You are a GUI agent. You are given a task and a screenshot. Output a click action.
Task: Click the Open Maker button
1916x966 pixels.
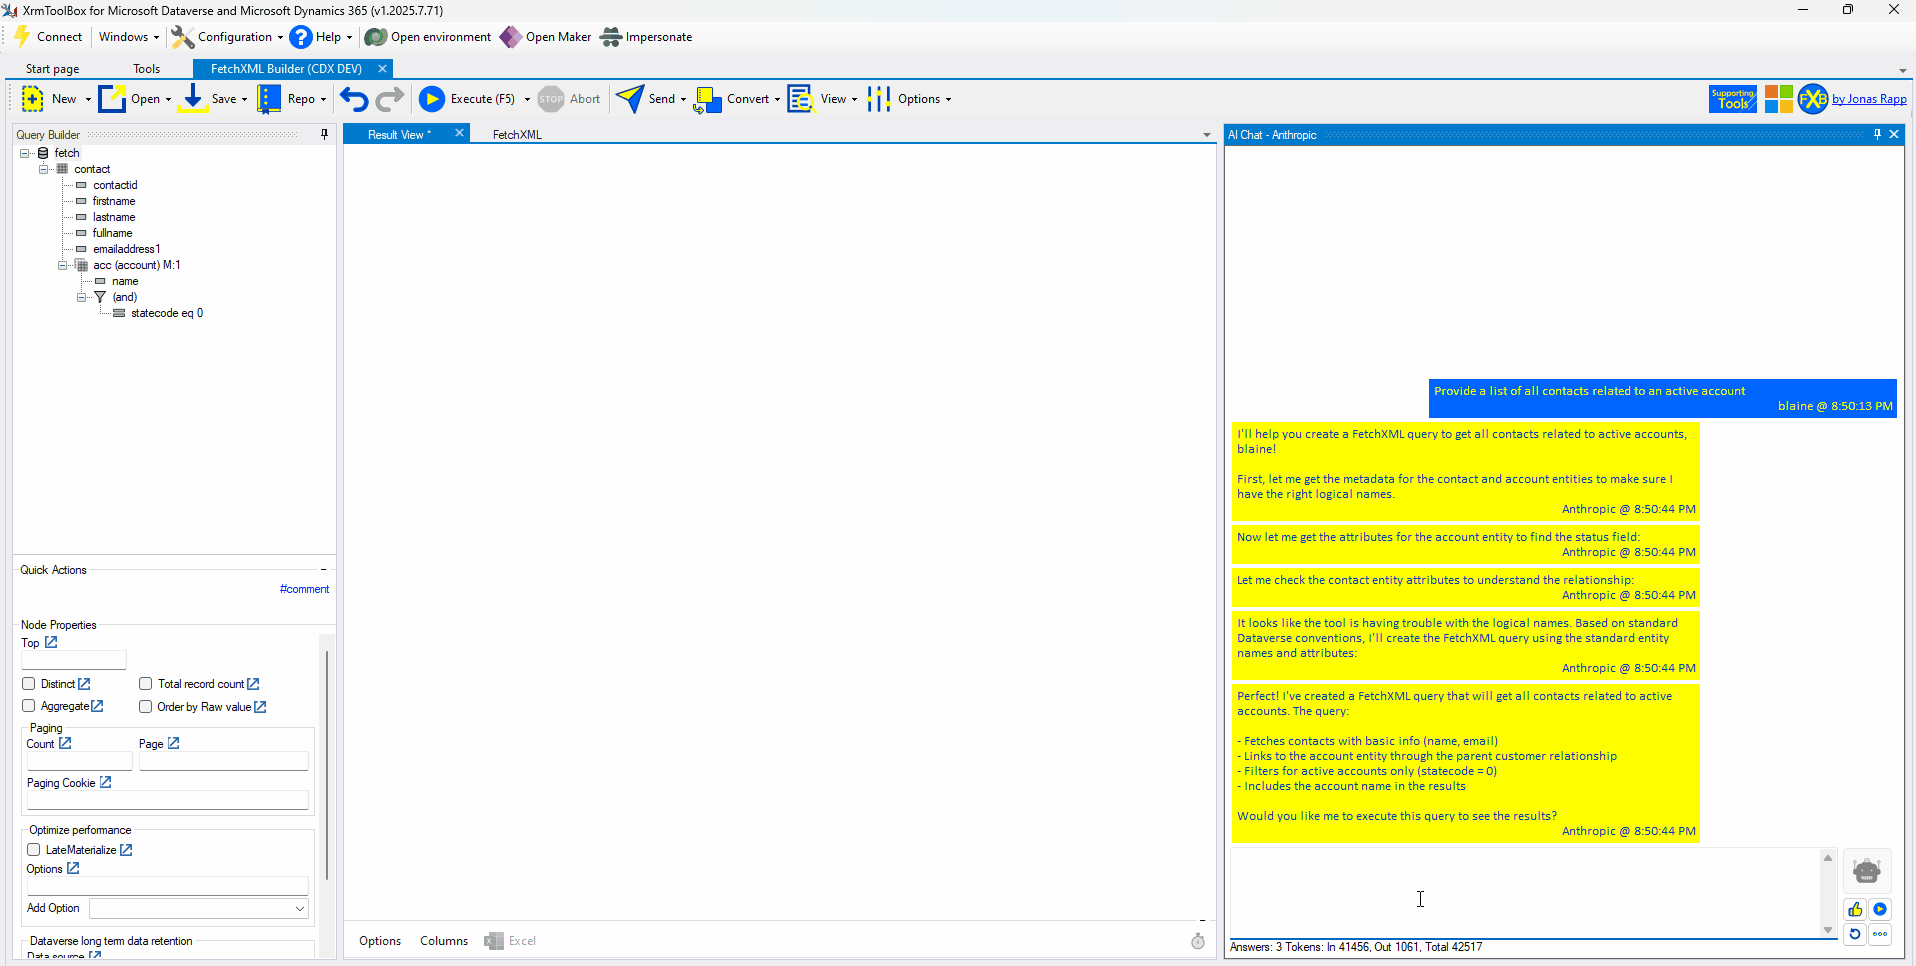546,37
